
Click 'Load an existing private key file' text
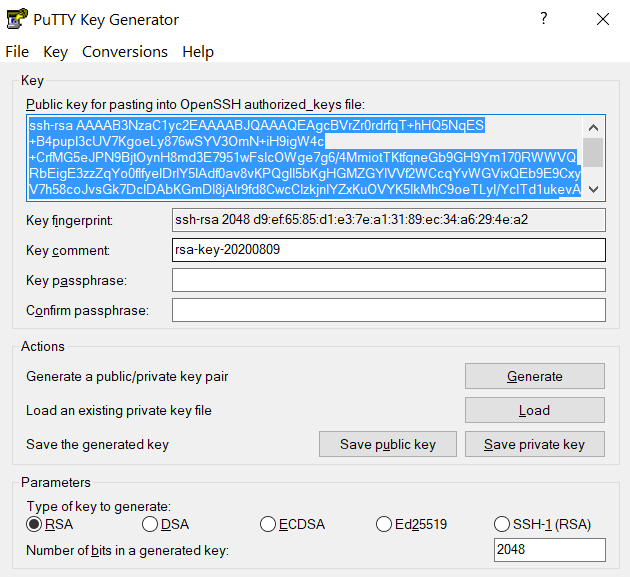point(119,411)
